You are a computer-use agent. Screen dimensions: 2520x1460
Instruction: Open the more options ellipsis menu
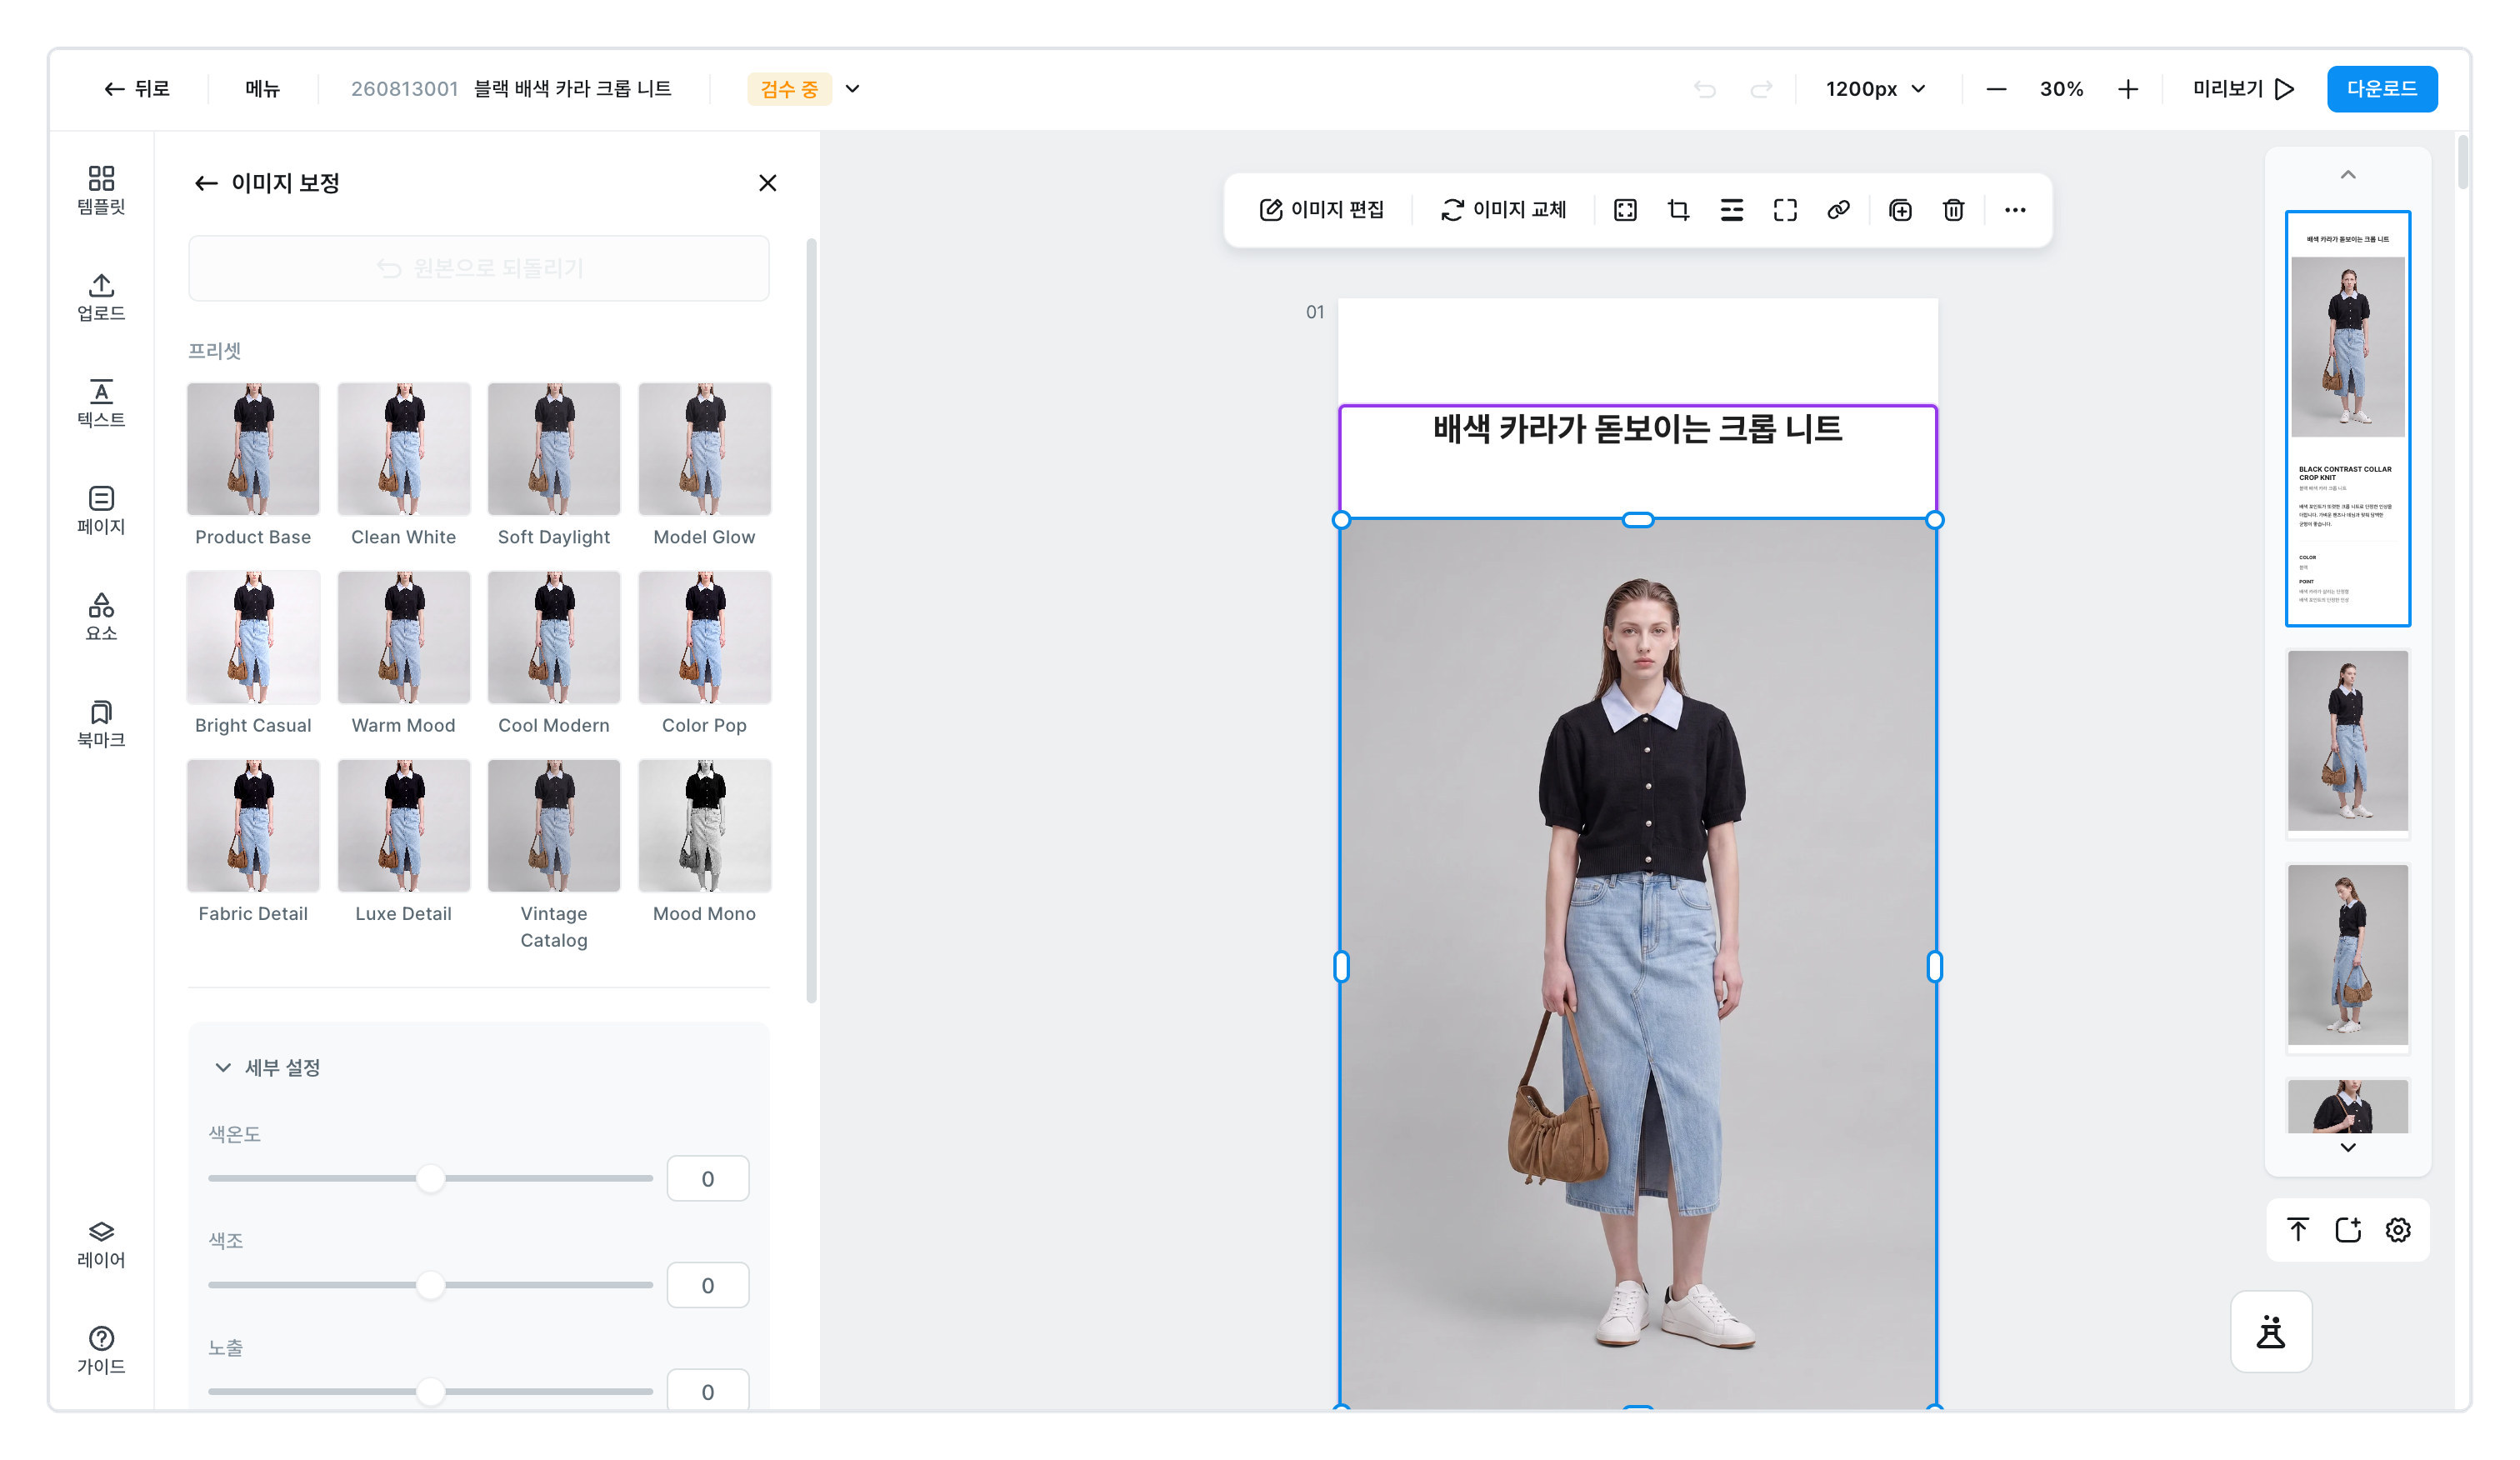[2015, 210]
